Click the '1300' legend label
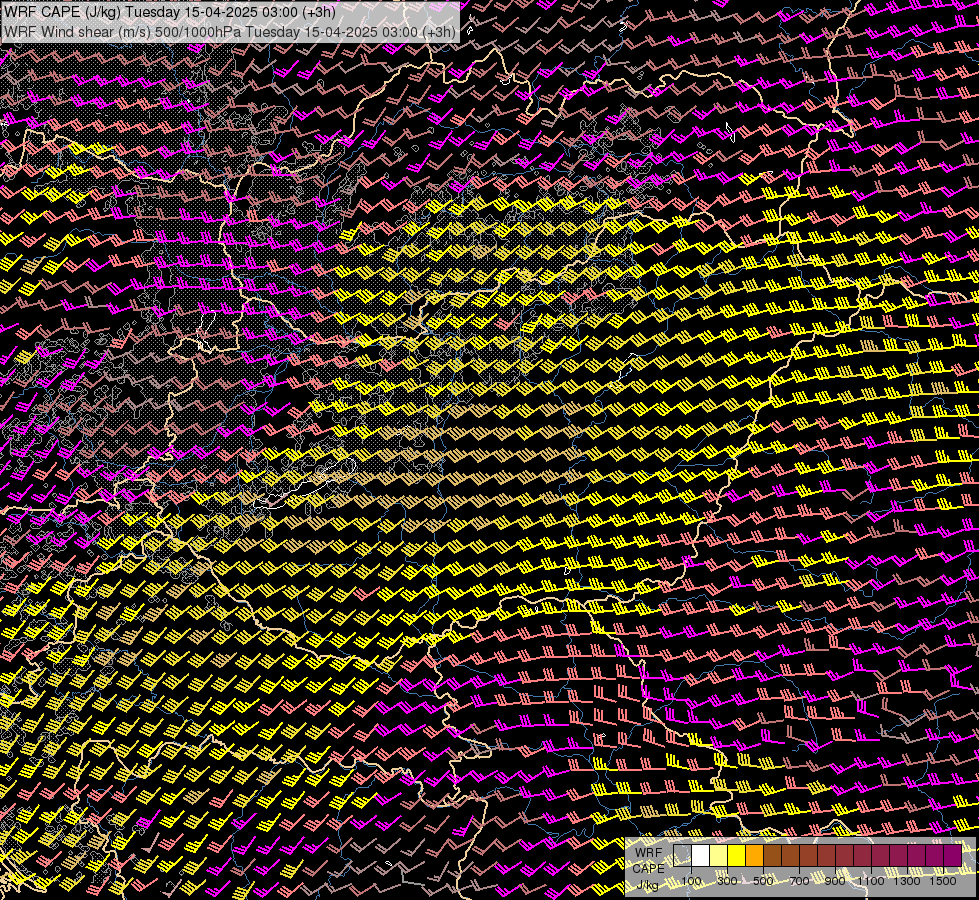The image size is (979, 900). [907, 881]
